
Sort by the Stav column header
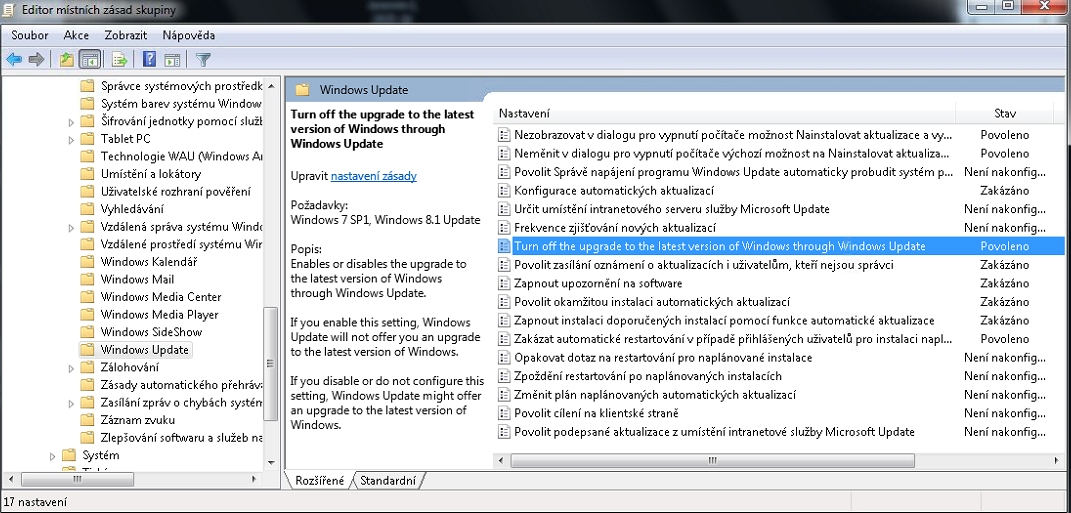(x=1005, y=113)
